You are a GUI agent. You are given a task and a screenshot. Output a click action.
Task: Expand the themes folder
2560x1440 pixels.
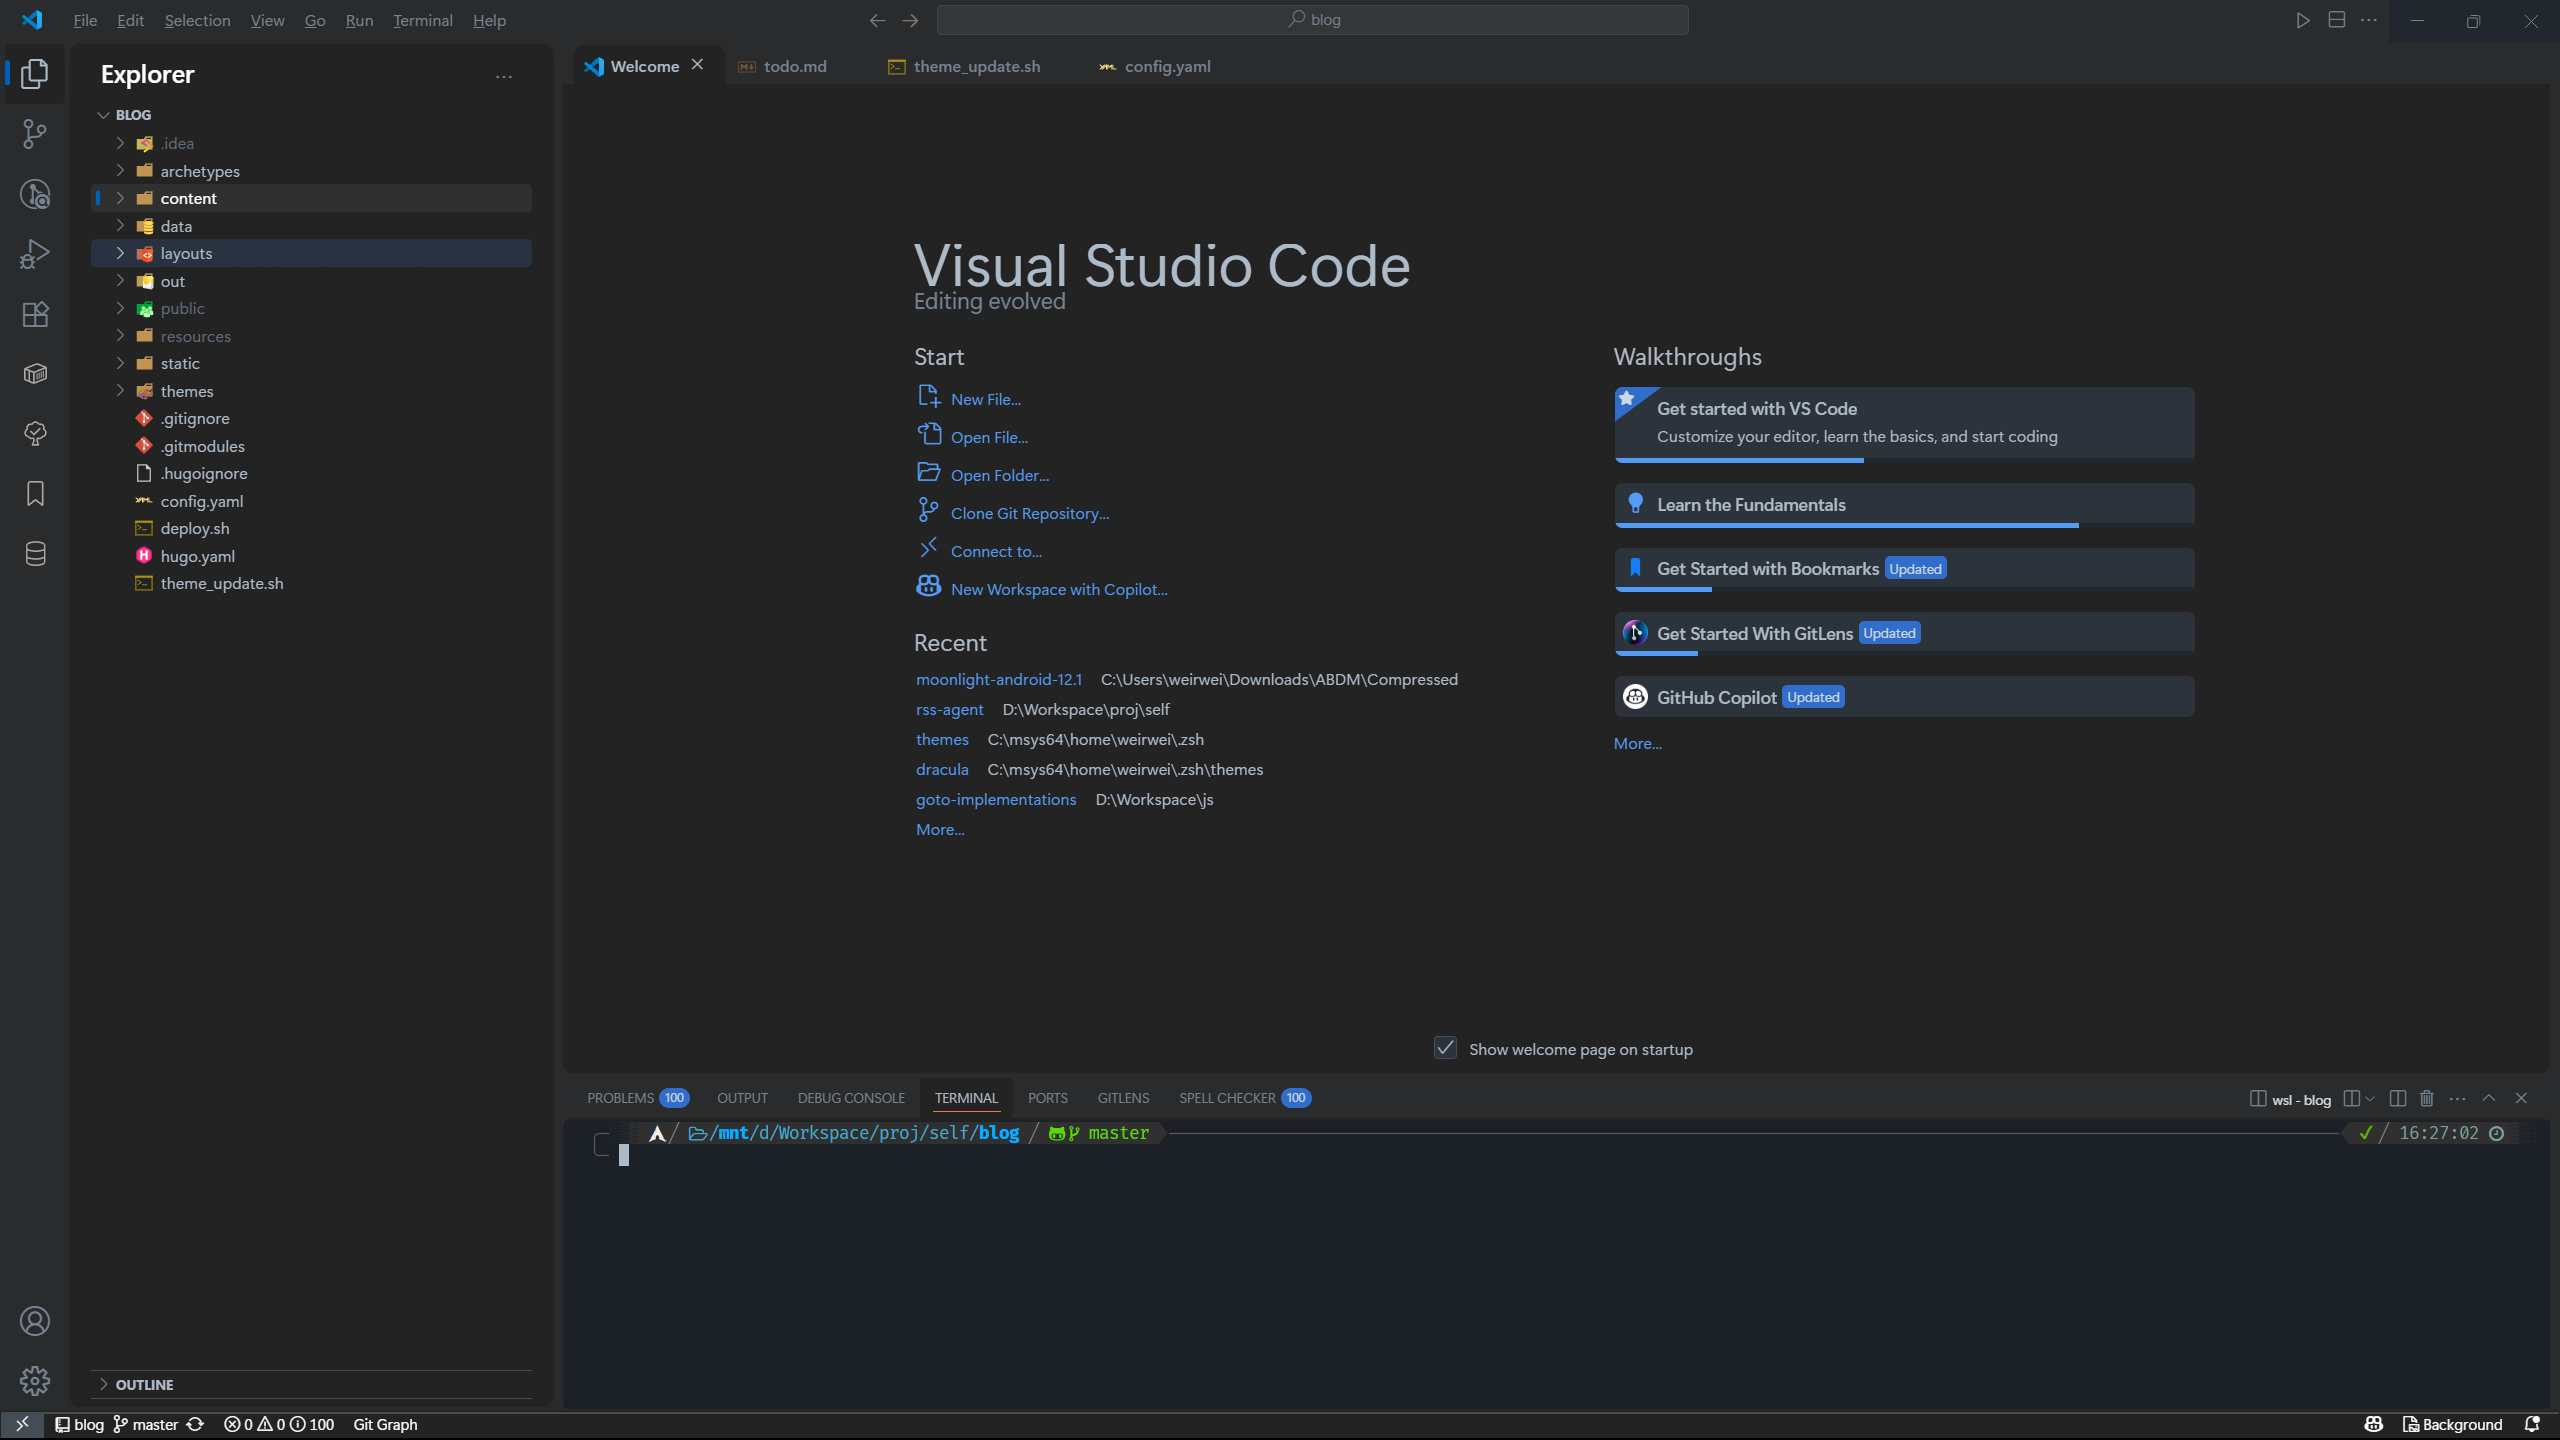pos(187,391)
